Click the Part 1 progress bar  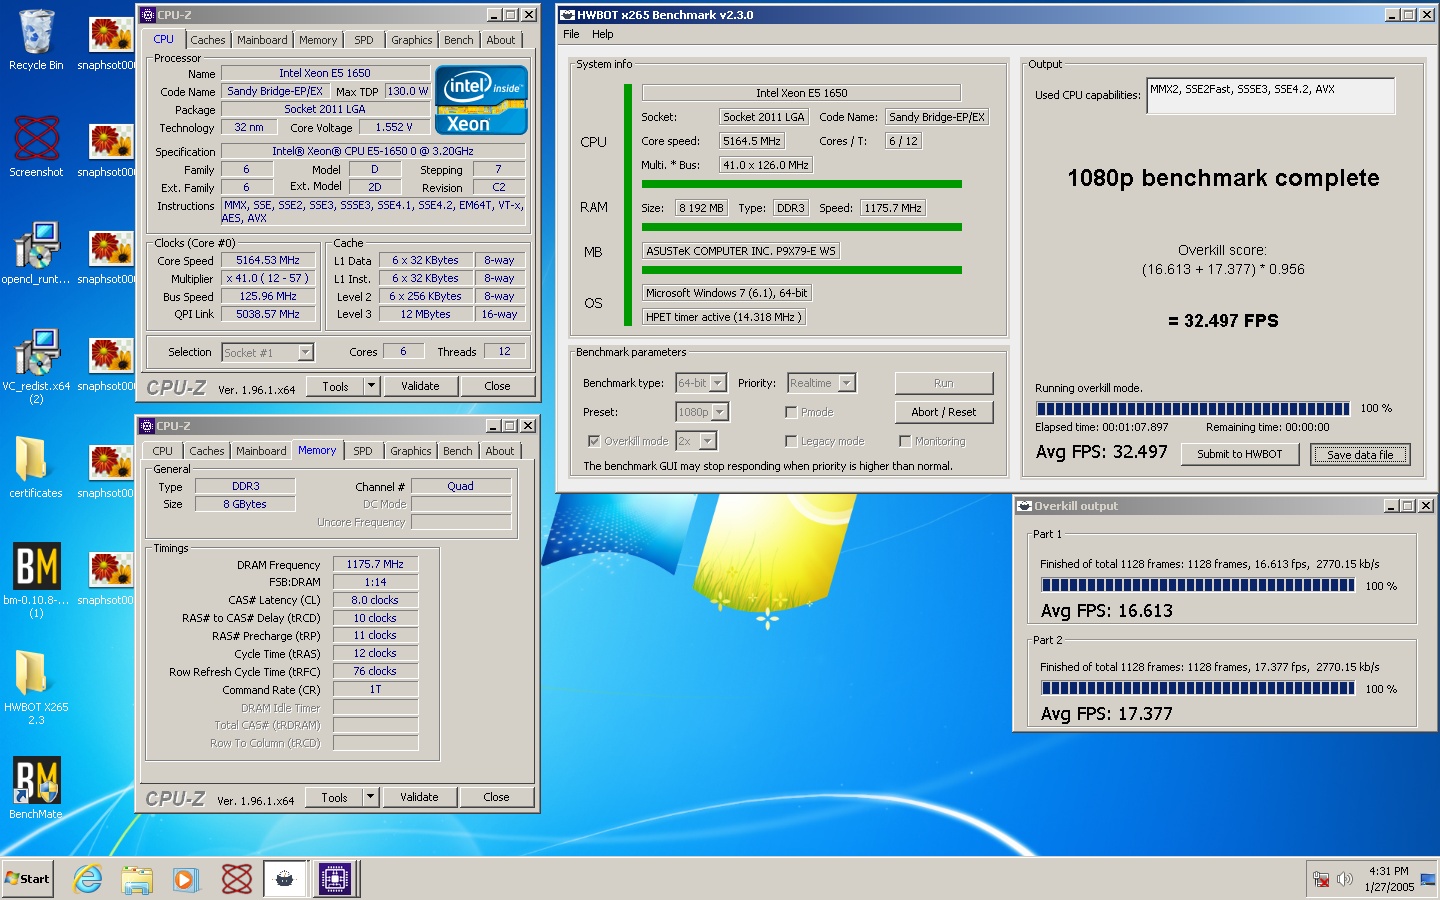pyautogui.click(x=1198, y=585)
